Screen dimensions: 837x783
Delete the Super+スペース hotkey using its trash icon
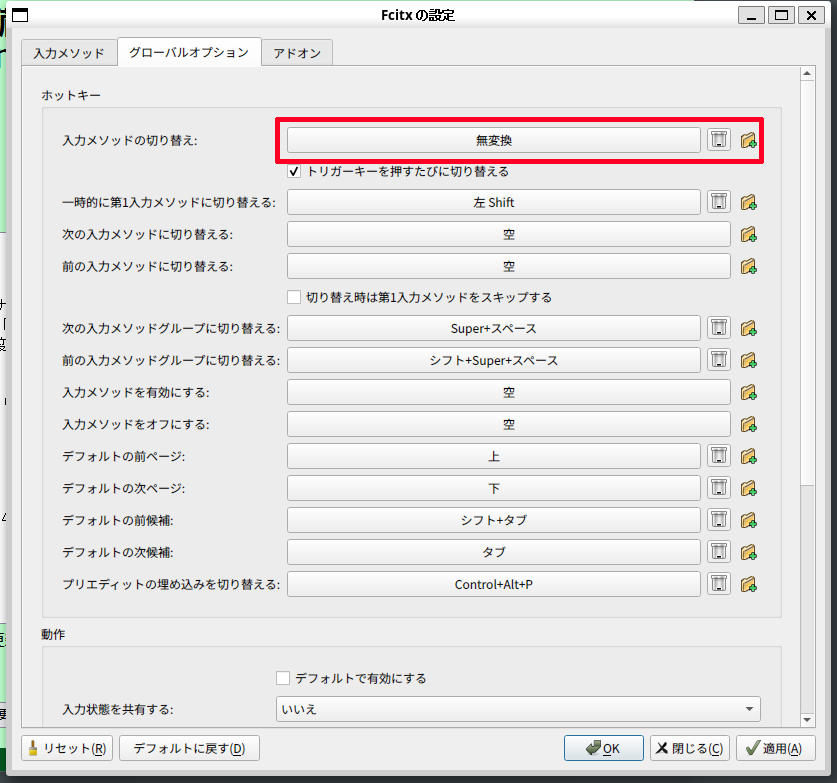[x=719, y=328]
